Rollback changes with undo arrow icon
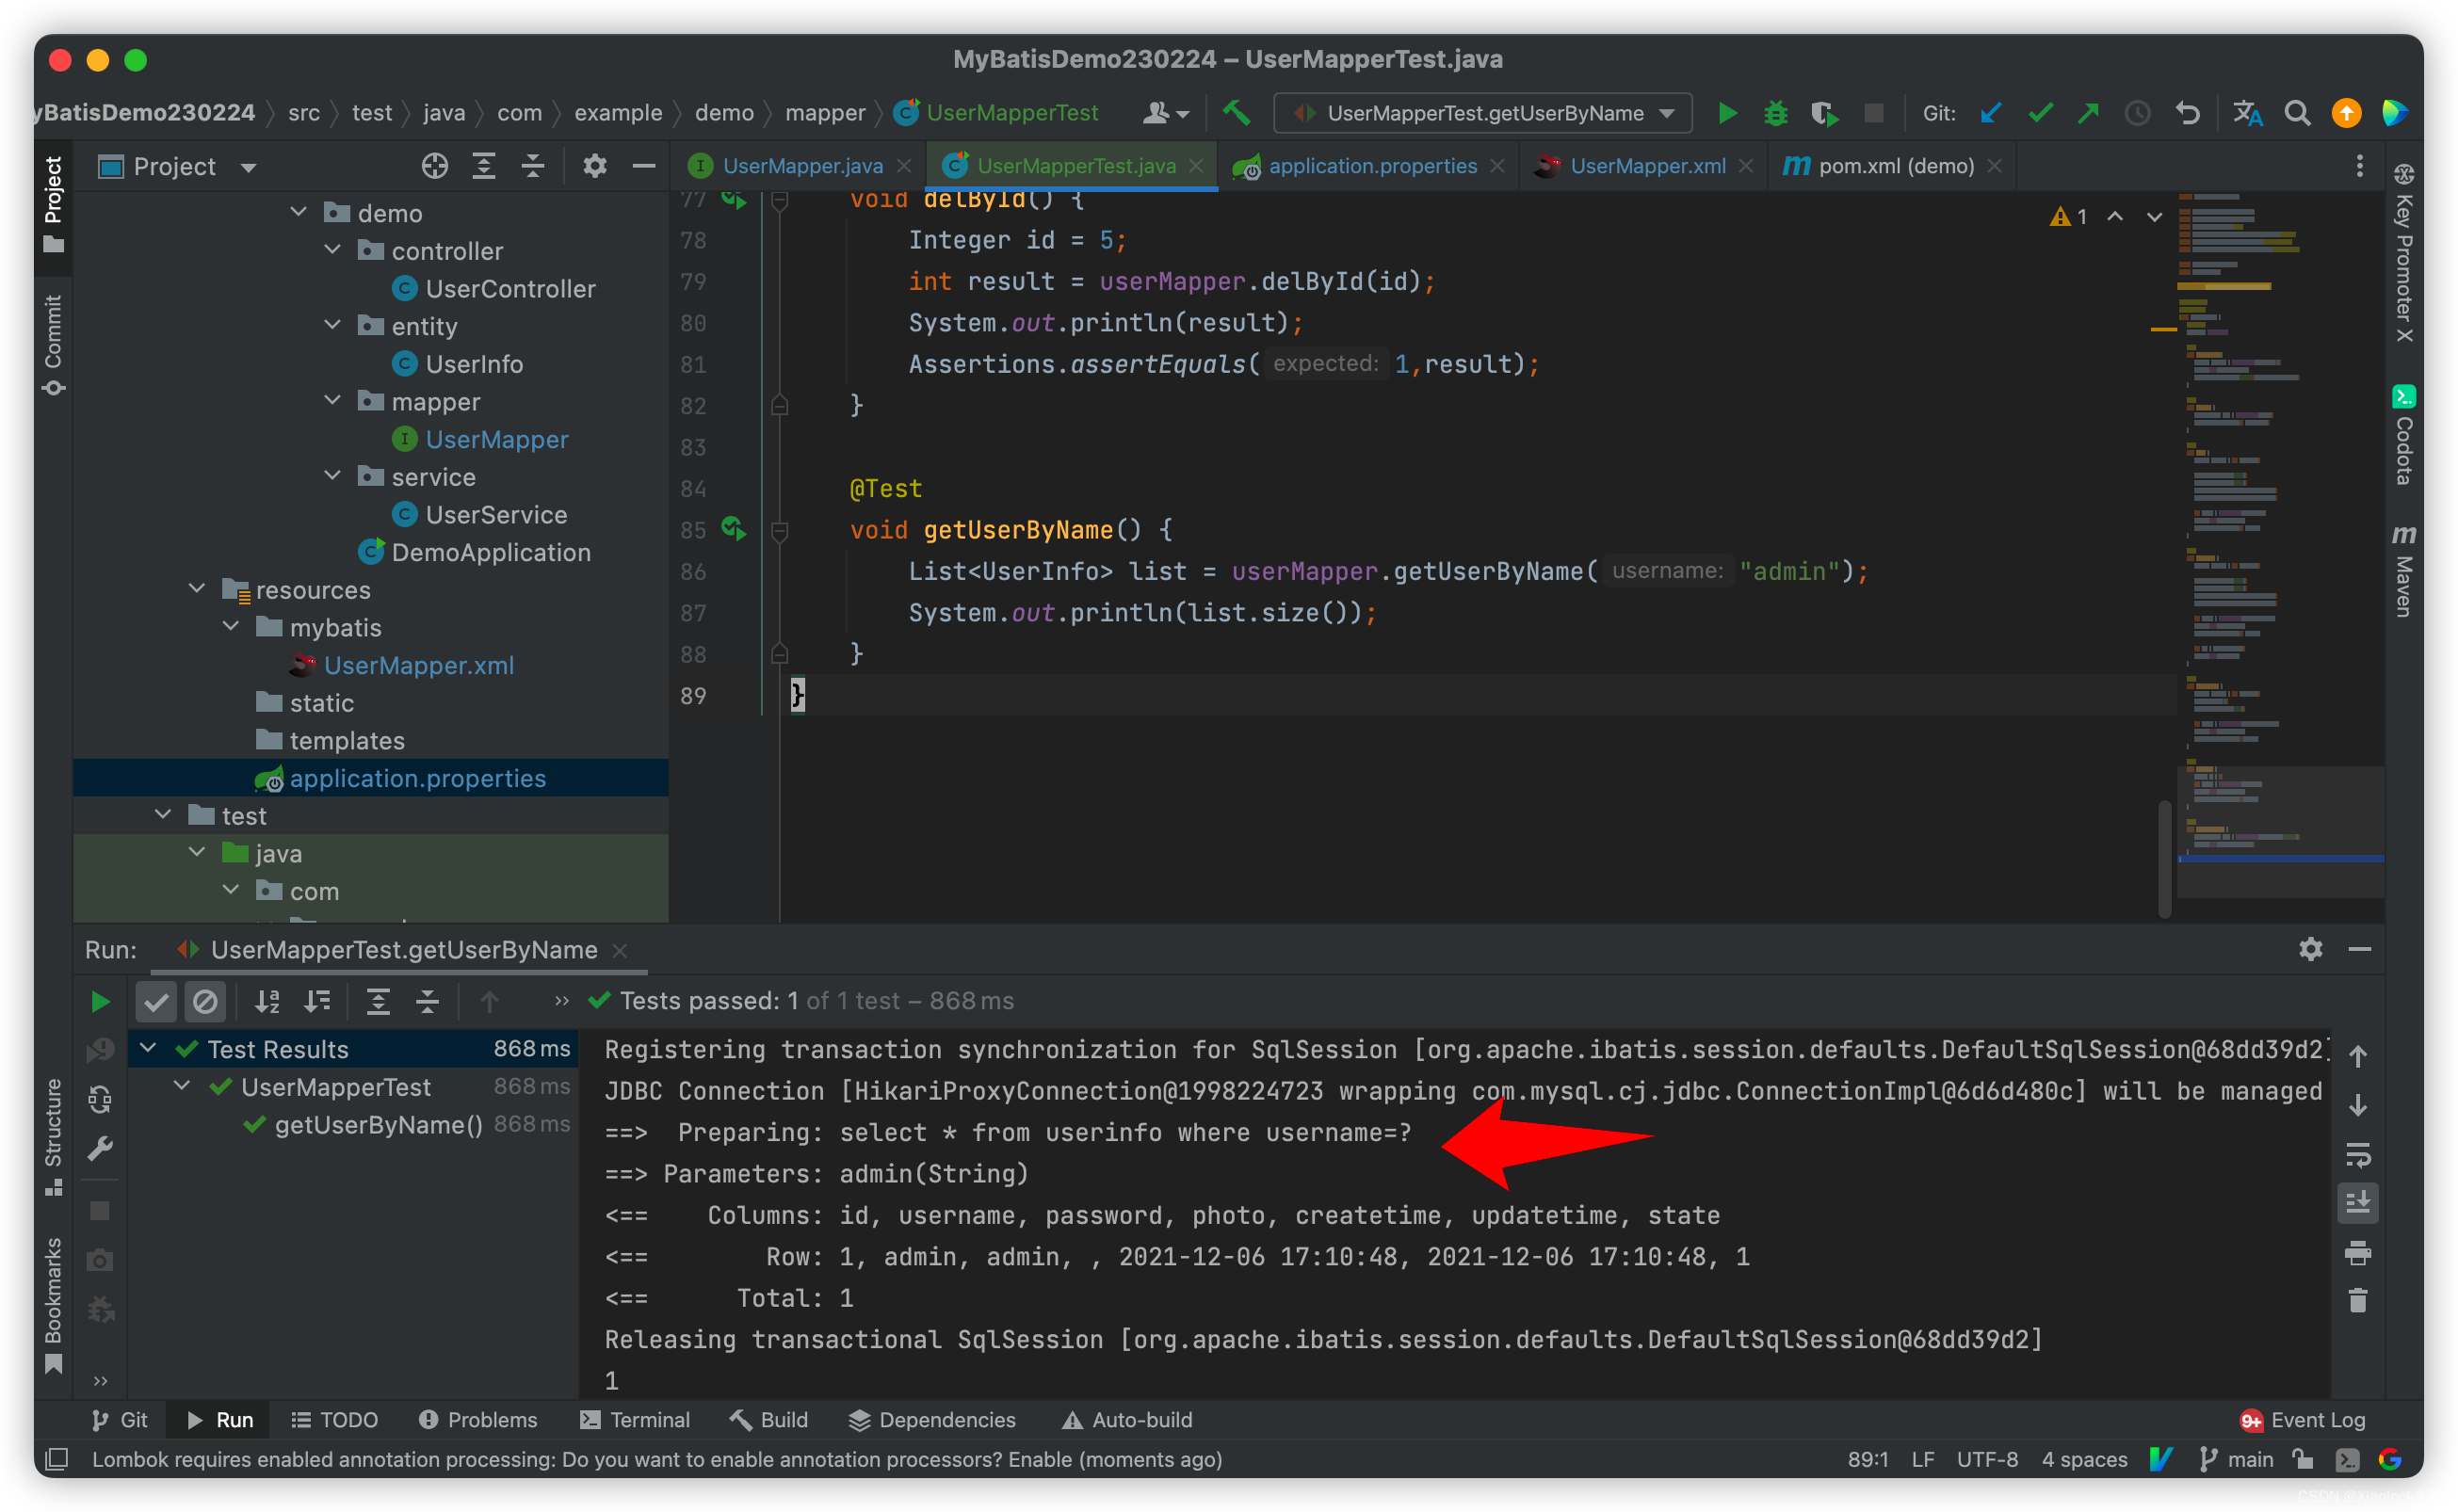 (x=2187, y=113)
